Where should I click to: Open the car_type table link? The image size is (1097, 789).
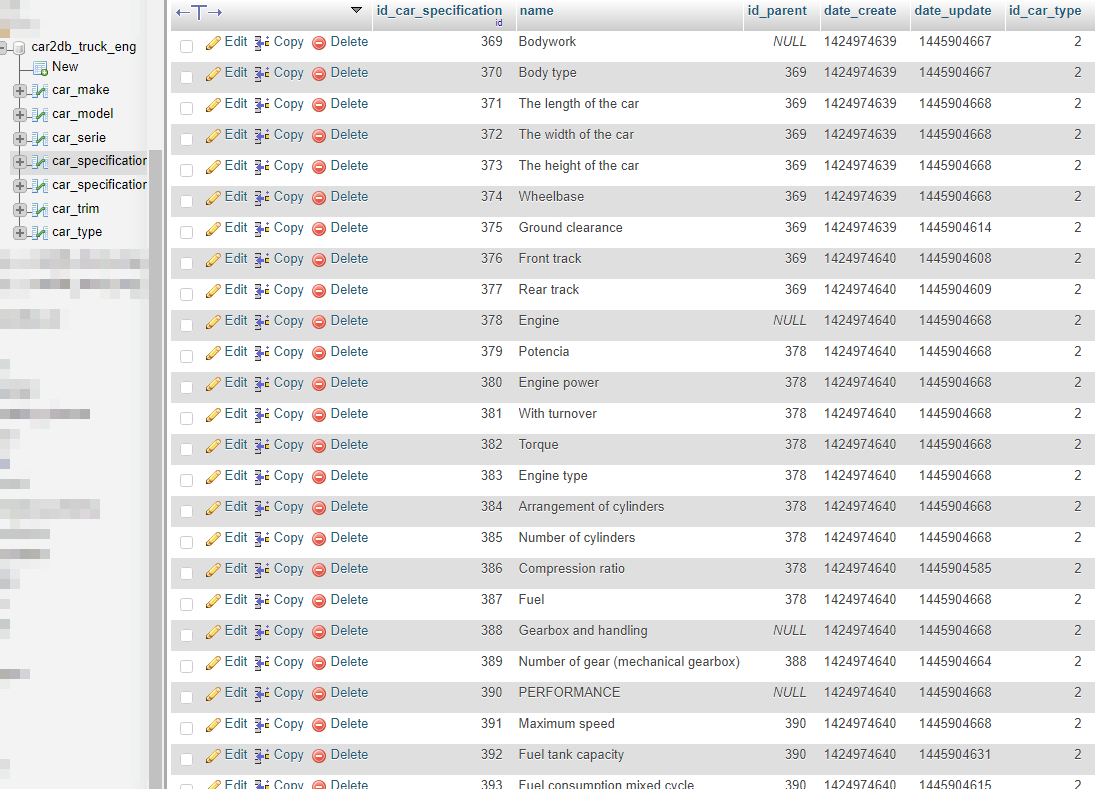(77, 232)
